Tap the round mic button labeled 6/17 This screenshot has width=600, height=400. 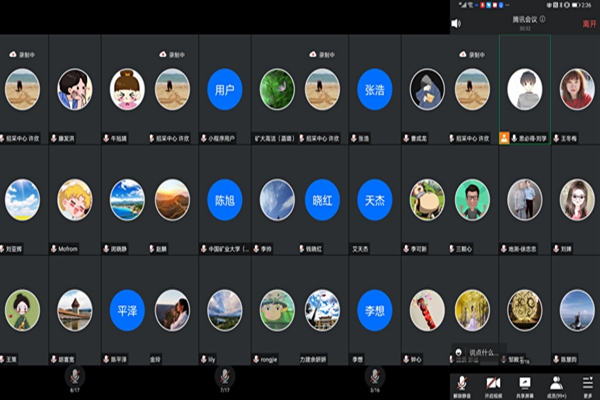coord(74,375)
